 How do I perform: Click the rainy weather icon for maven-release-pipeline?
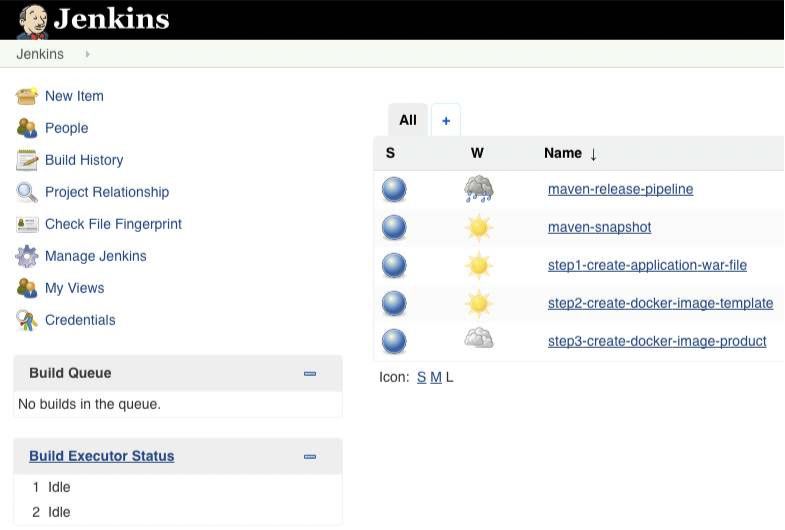[479, 189]
